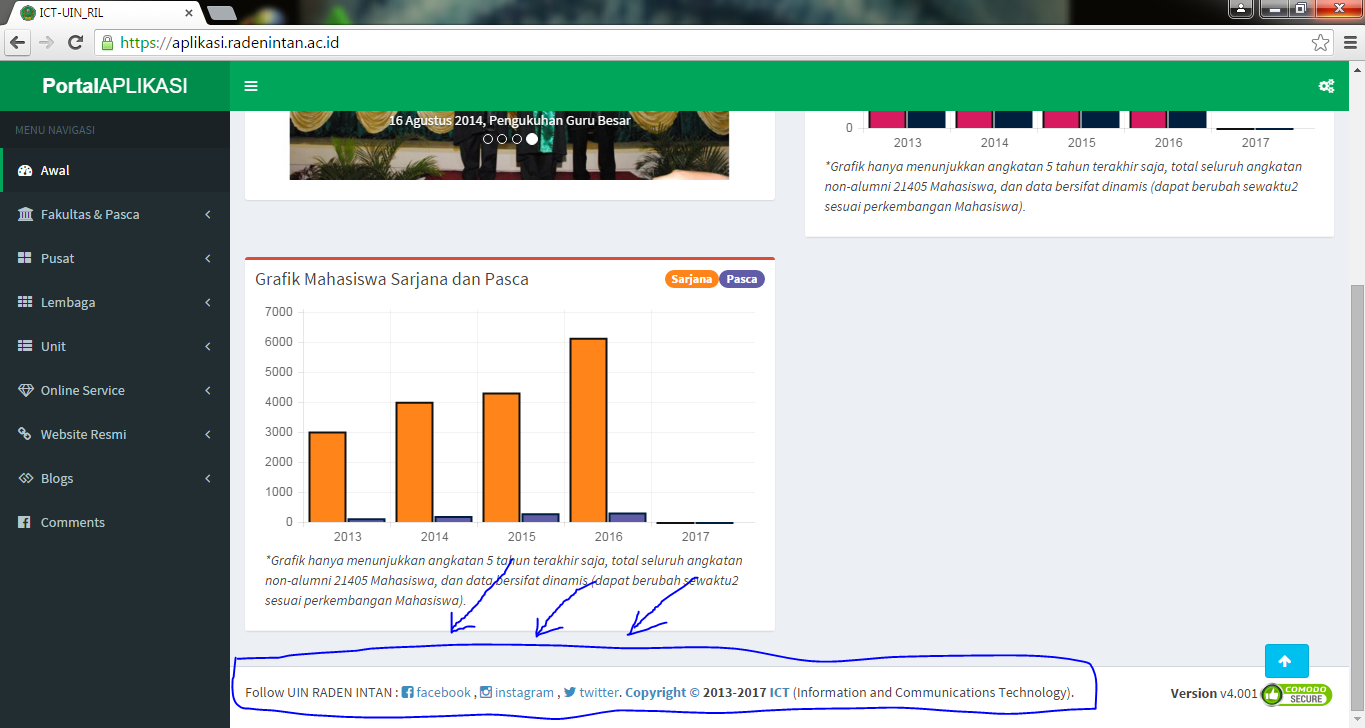
Task: Click the Online Service diamond icon
Action: [x=25, y=390]
